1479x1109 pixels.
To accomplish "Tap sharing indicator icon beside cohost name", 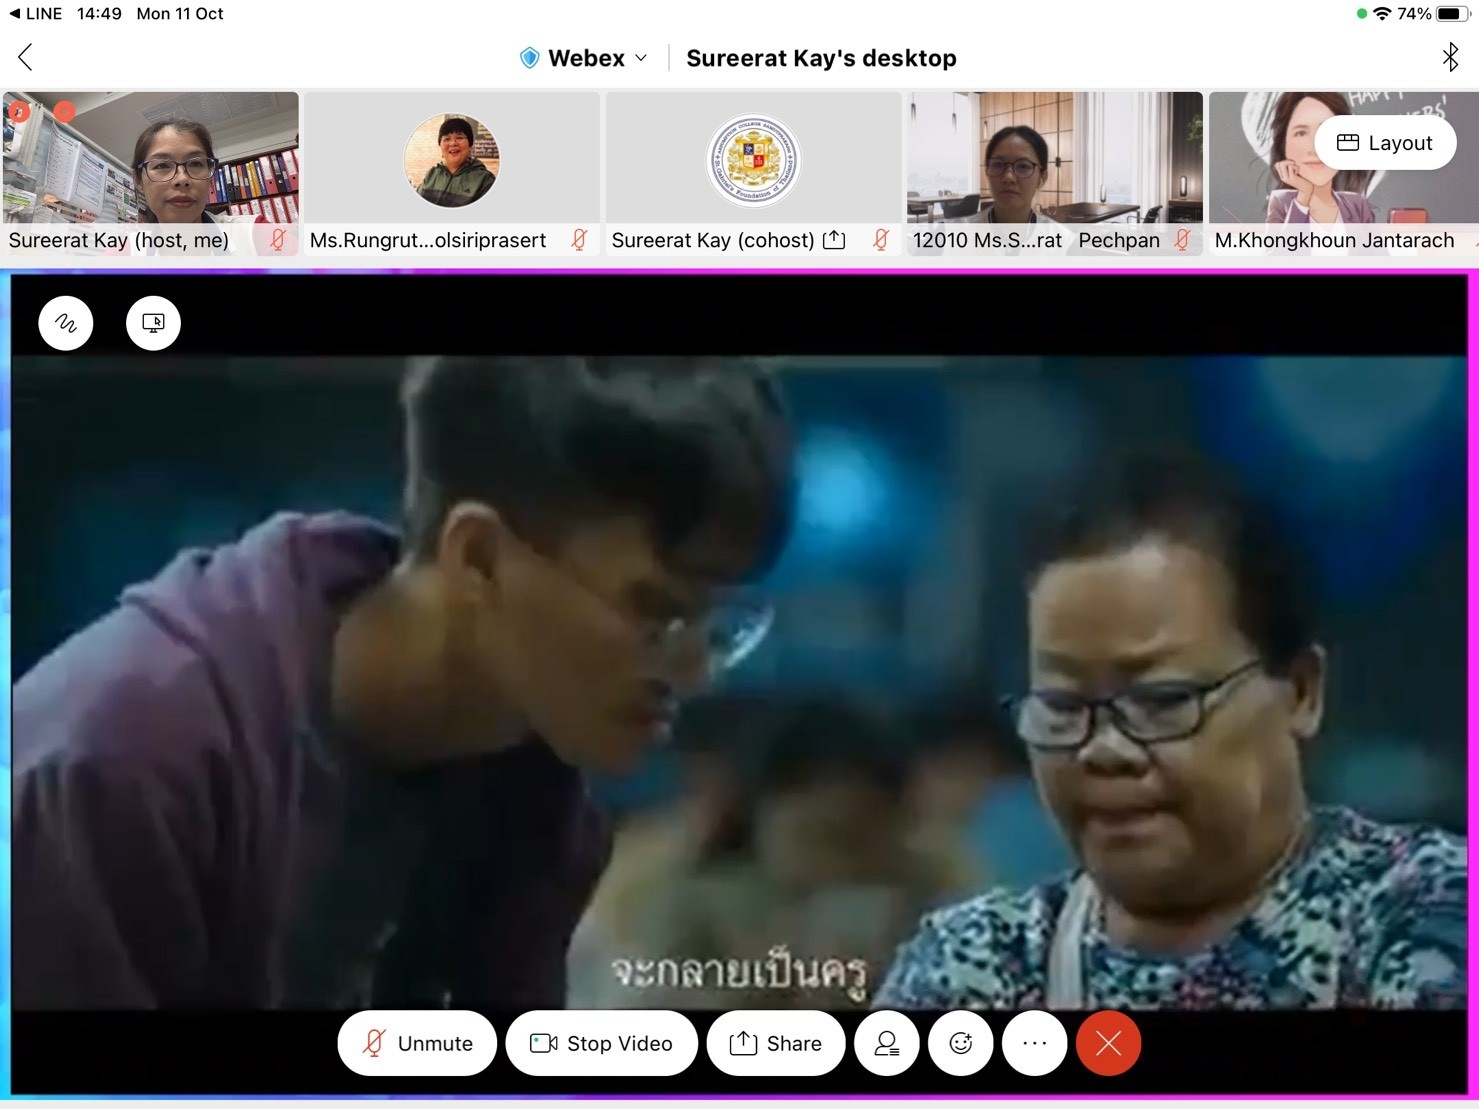I will (834, 240).
